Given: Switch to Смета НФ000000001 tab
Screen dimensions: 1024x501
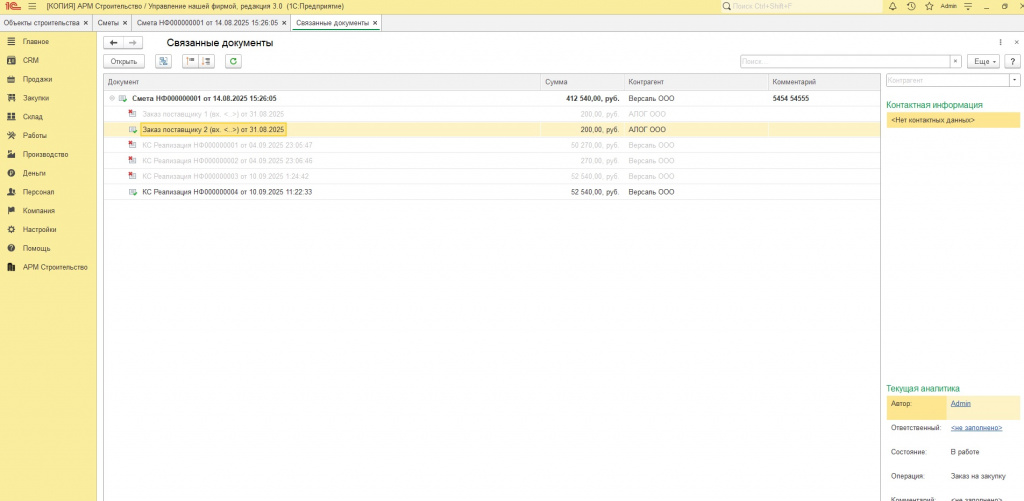Looking at the screenshot, I should [207, 23].
